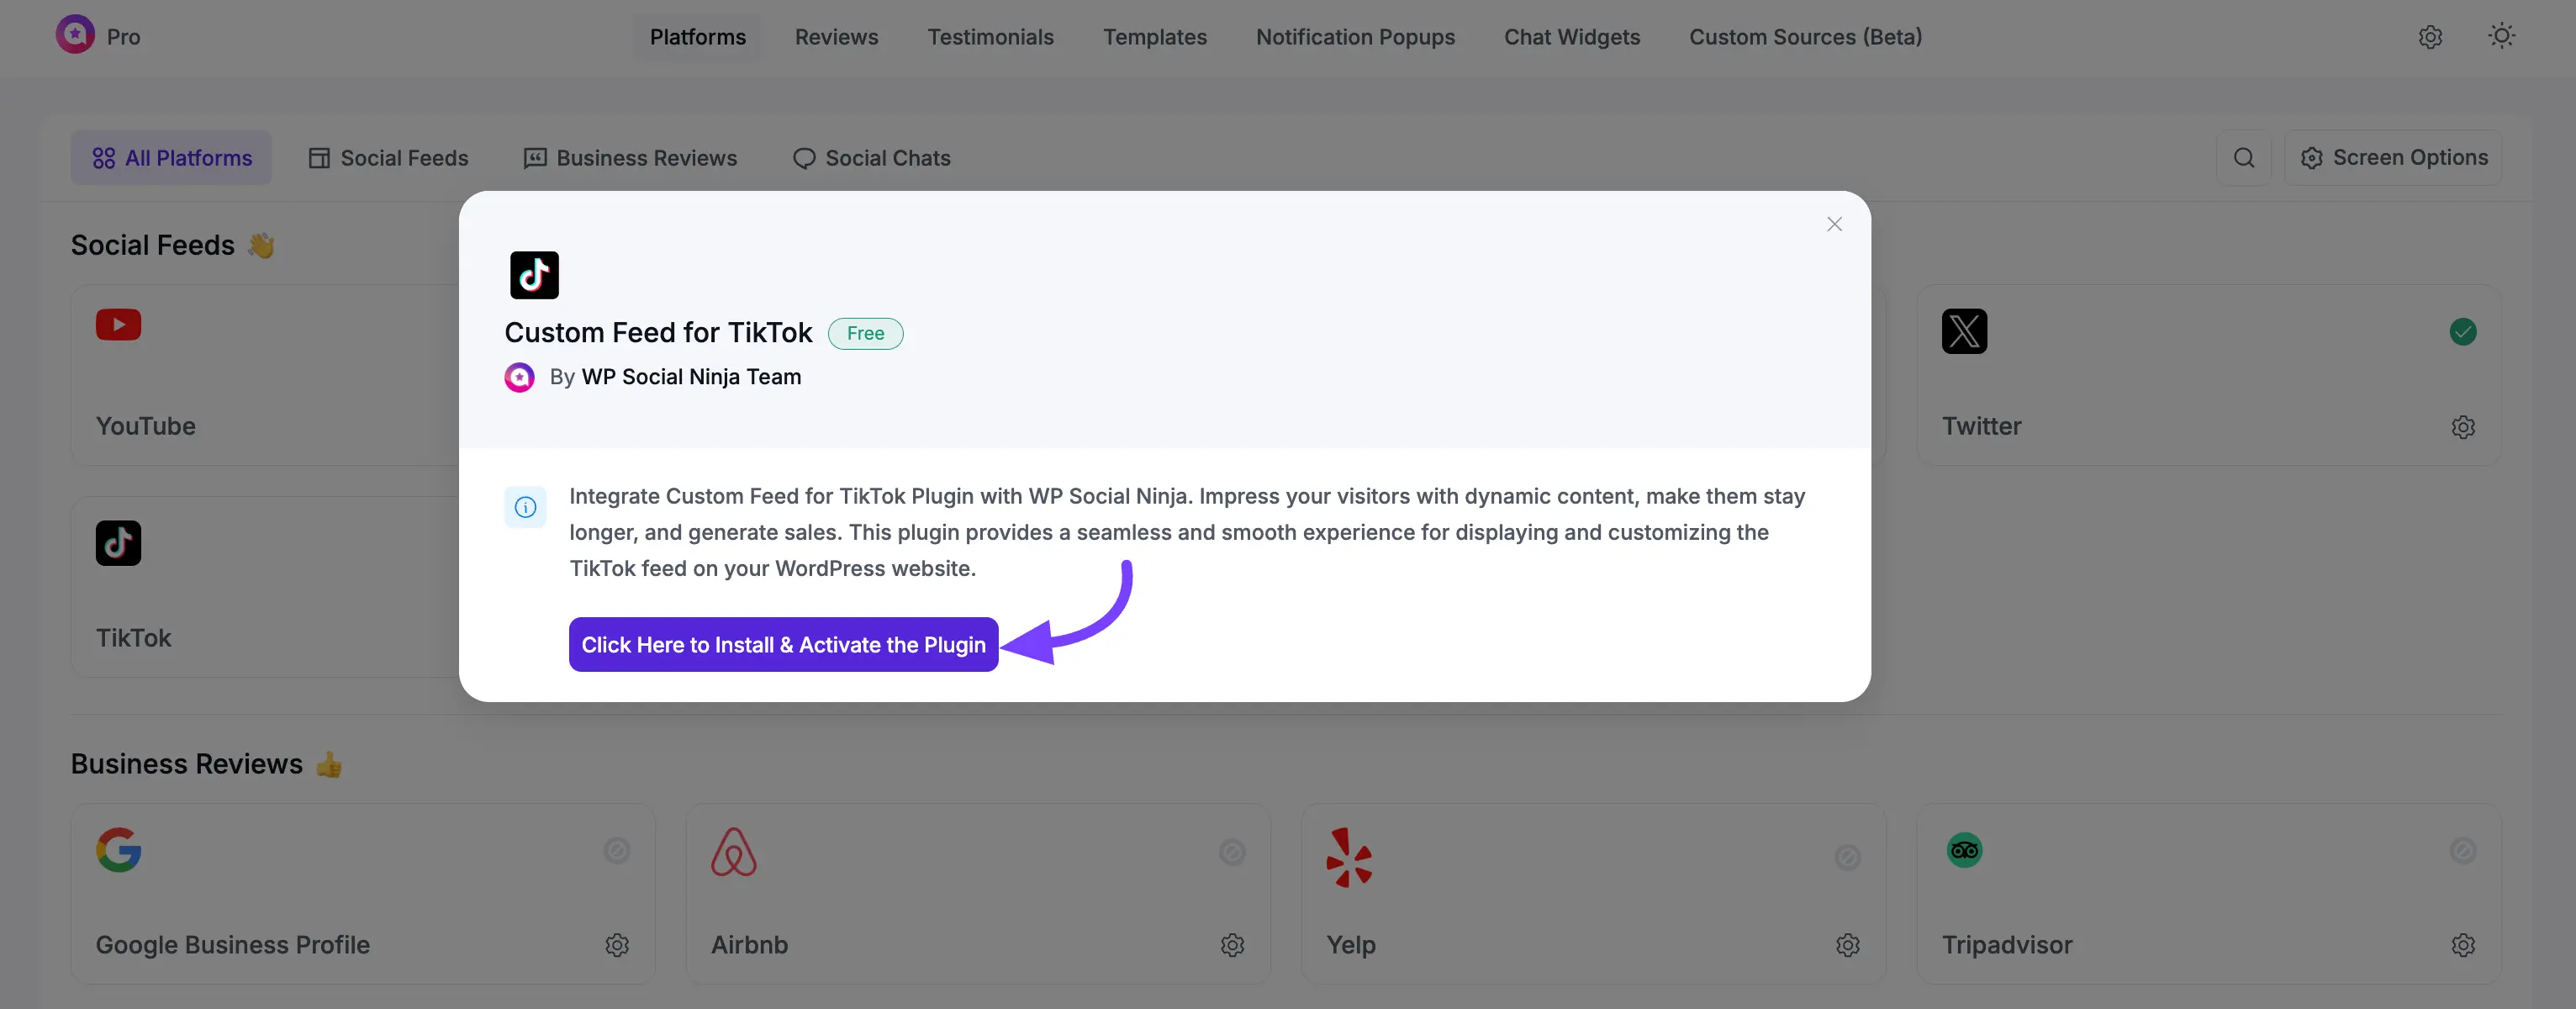Switch to the Reviews tab

pyautogui.click(x=836, y=37)
